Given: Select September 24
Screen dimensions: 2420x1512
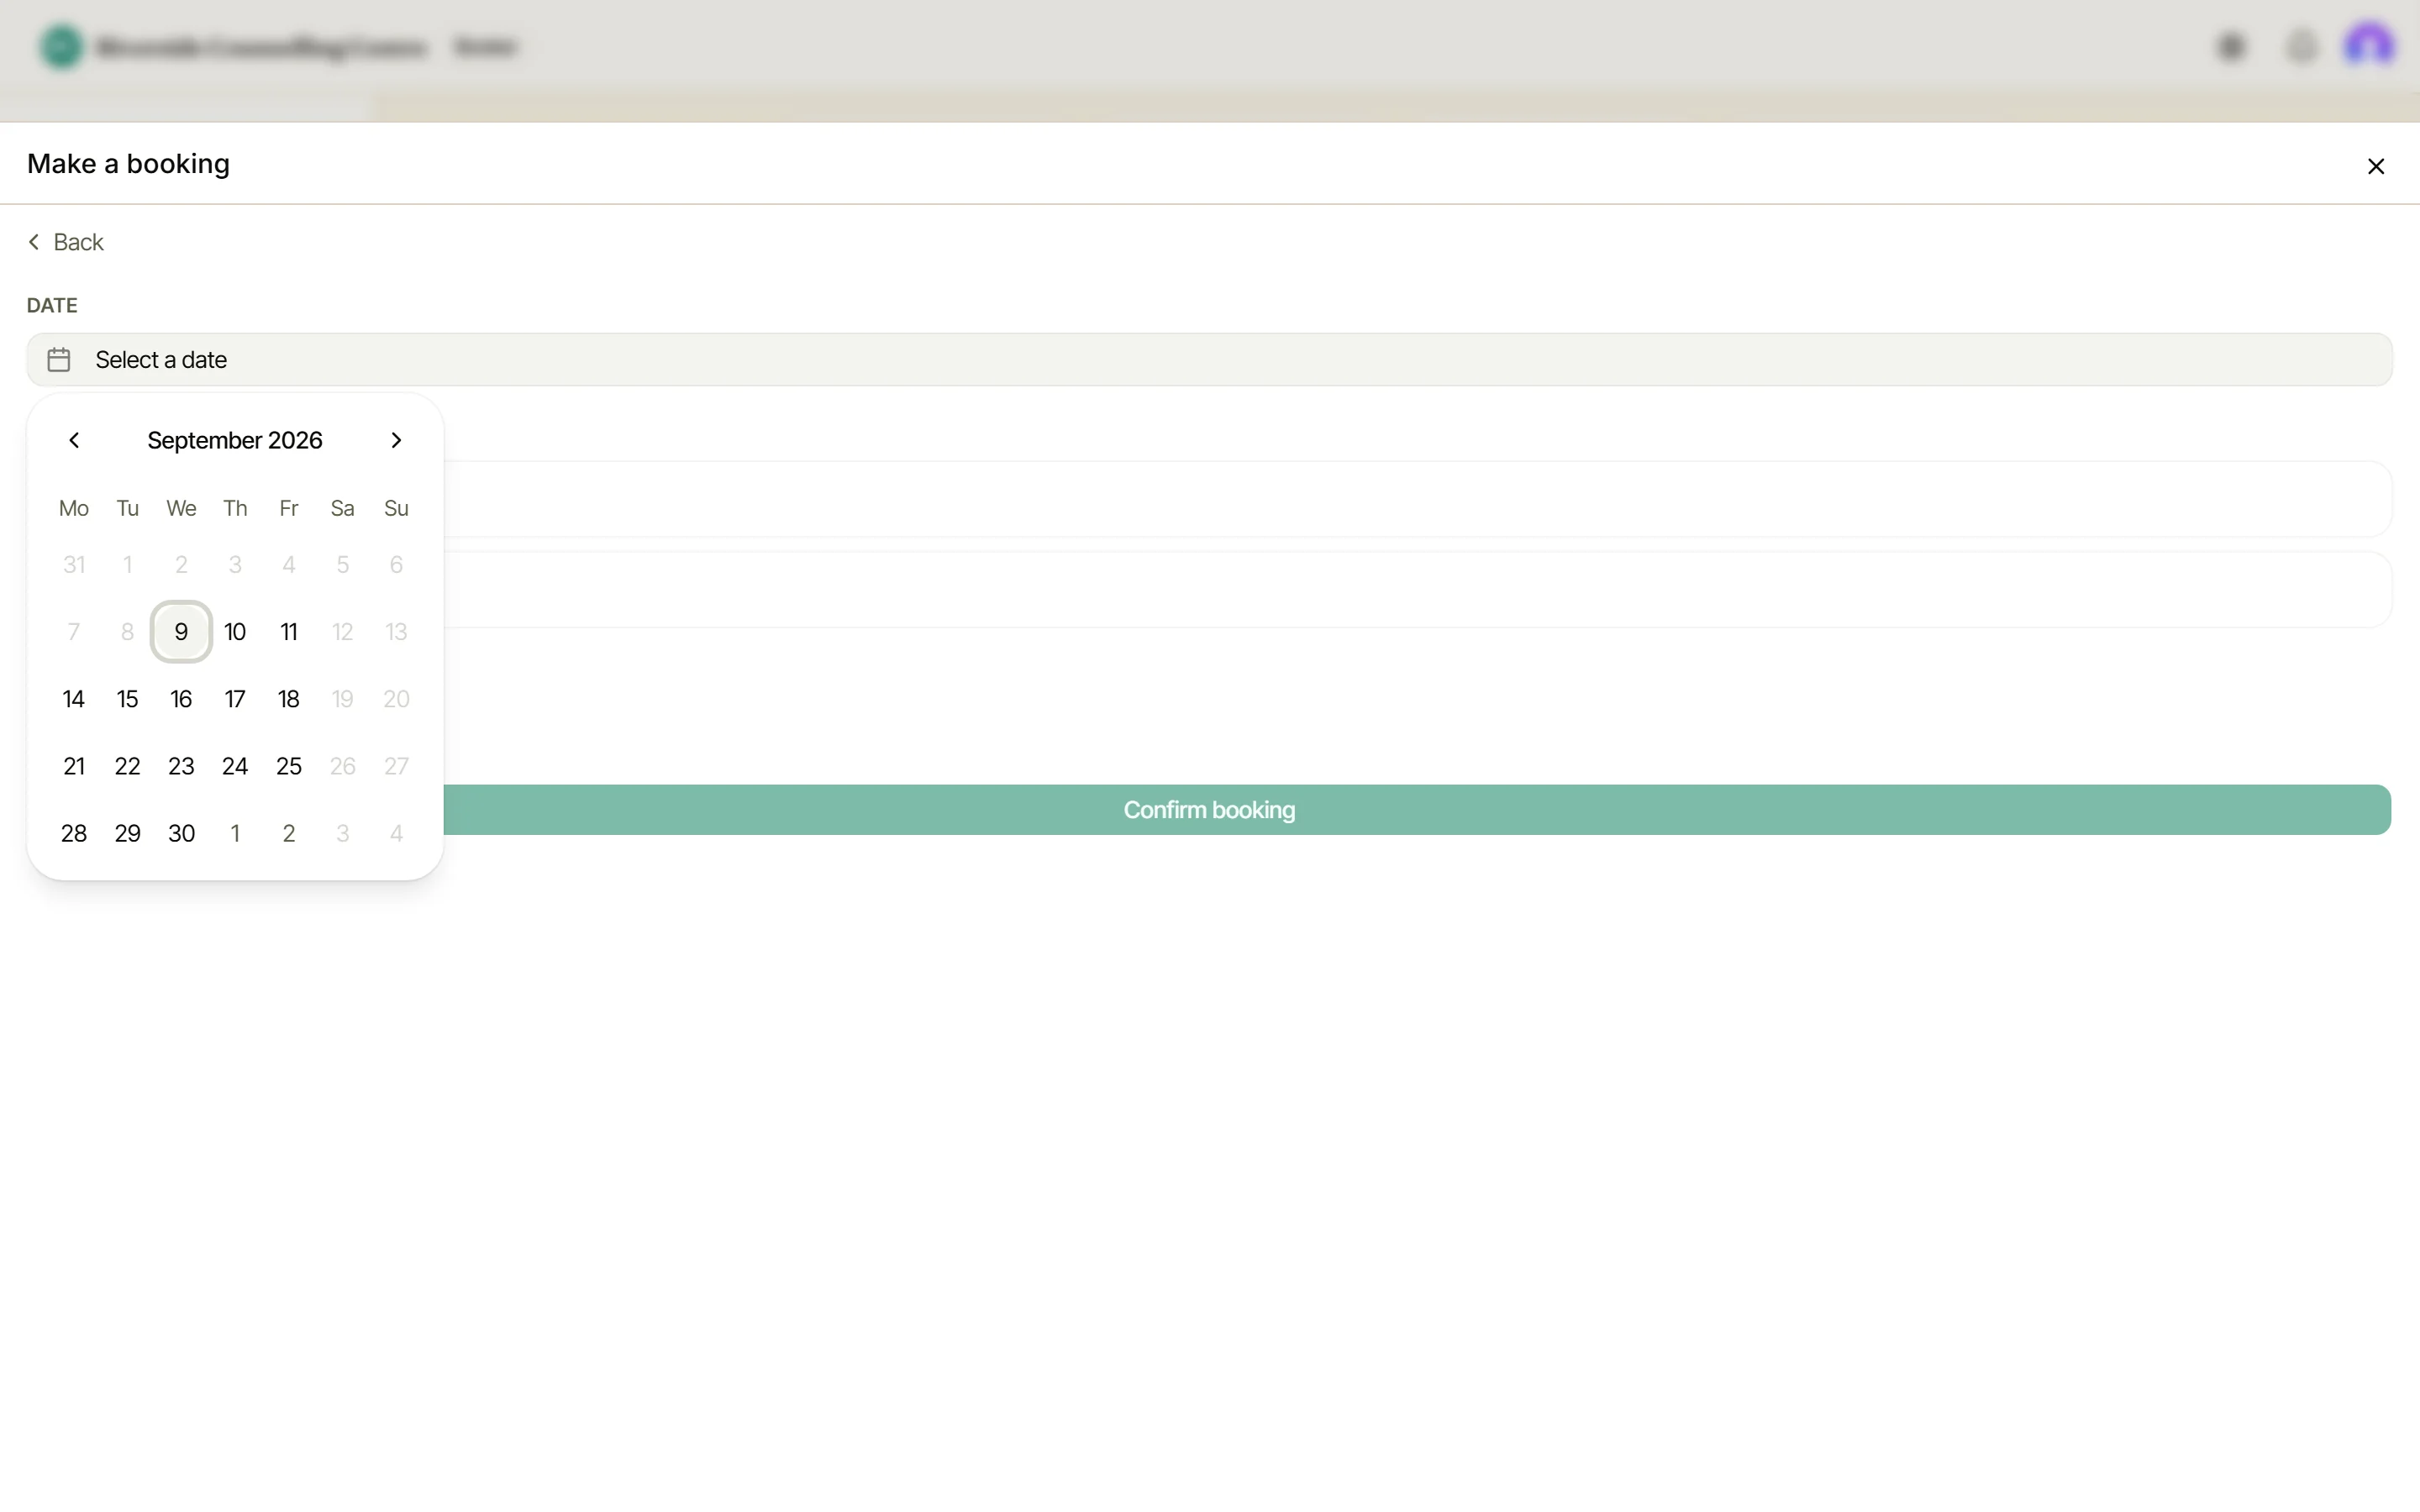Looking at the screenshot, I should (x=235, y=766).
